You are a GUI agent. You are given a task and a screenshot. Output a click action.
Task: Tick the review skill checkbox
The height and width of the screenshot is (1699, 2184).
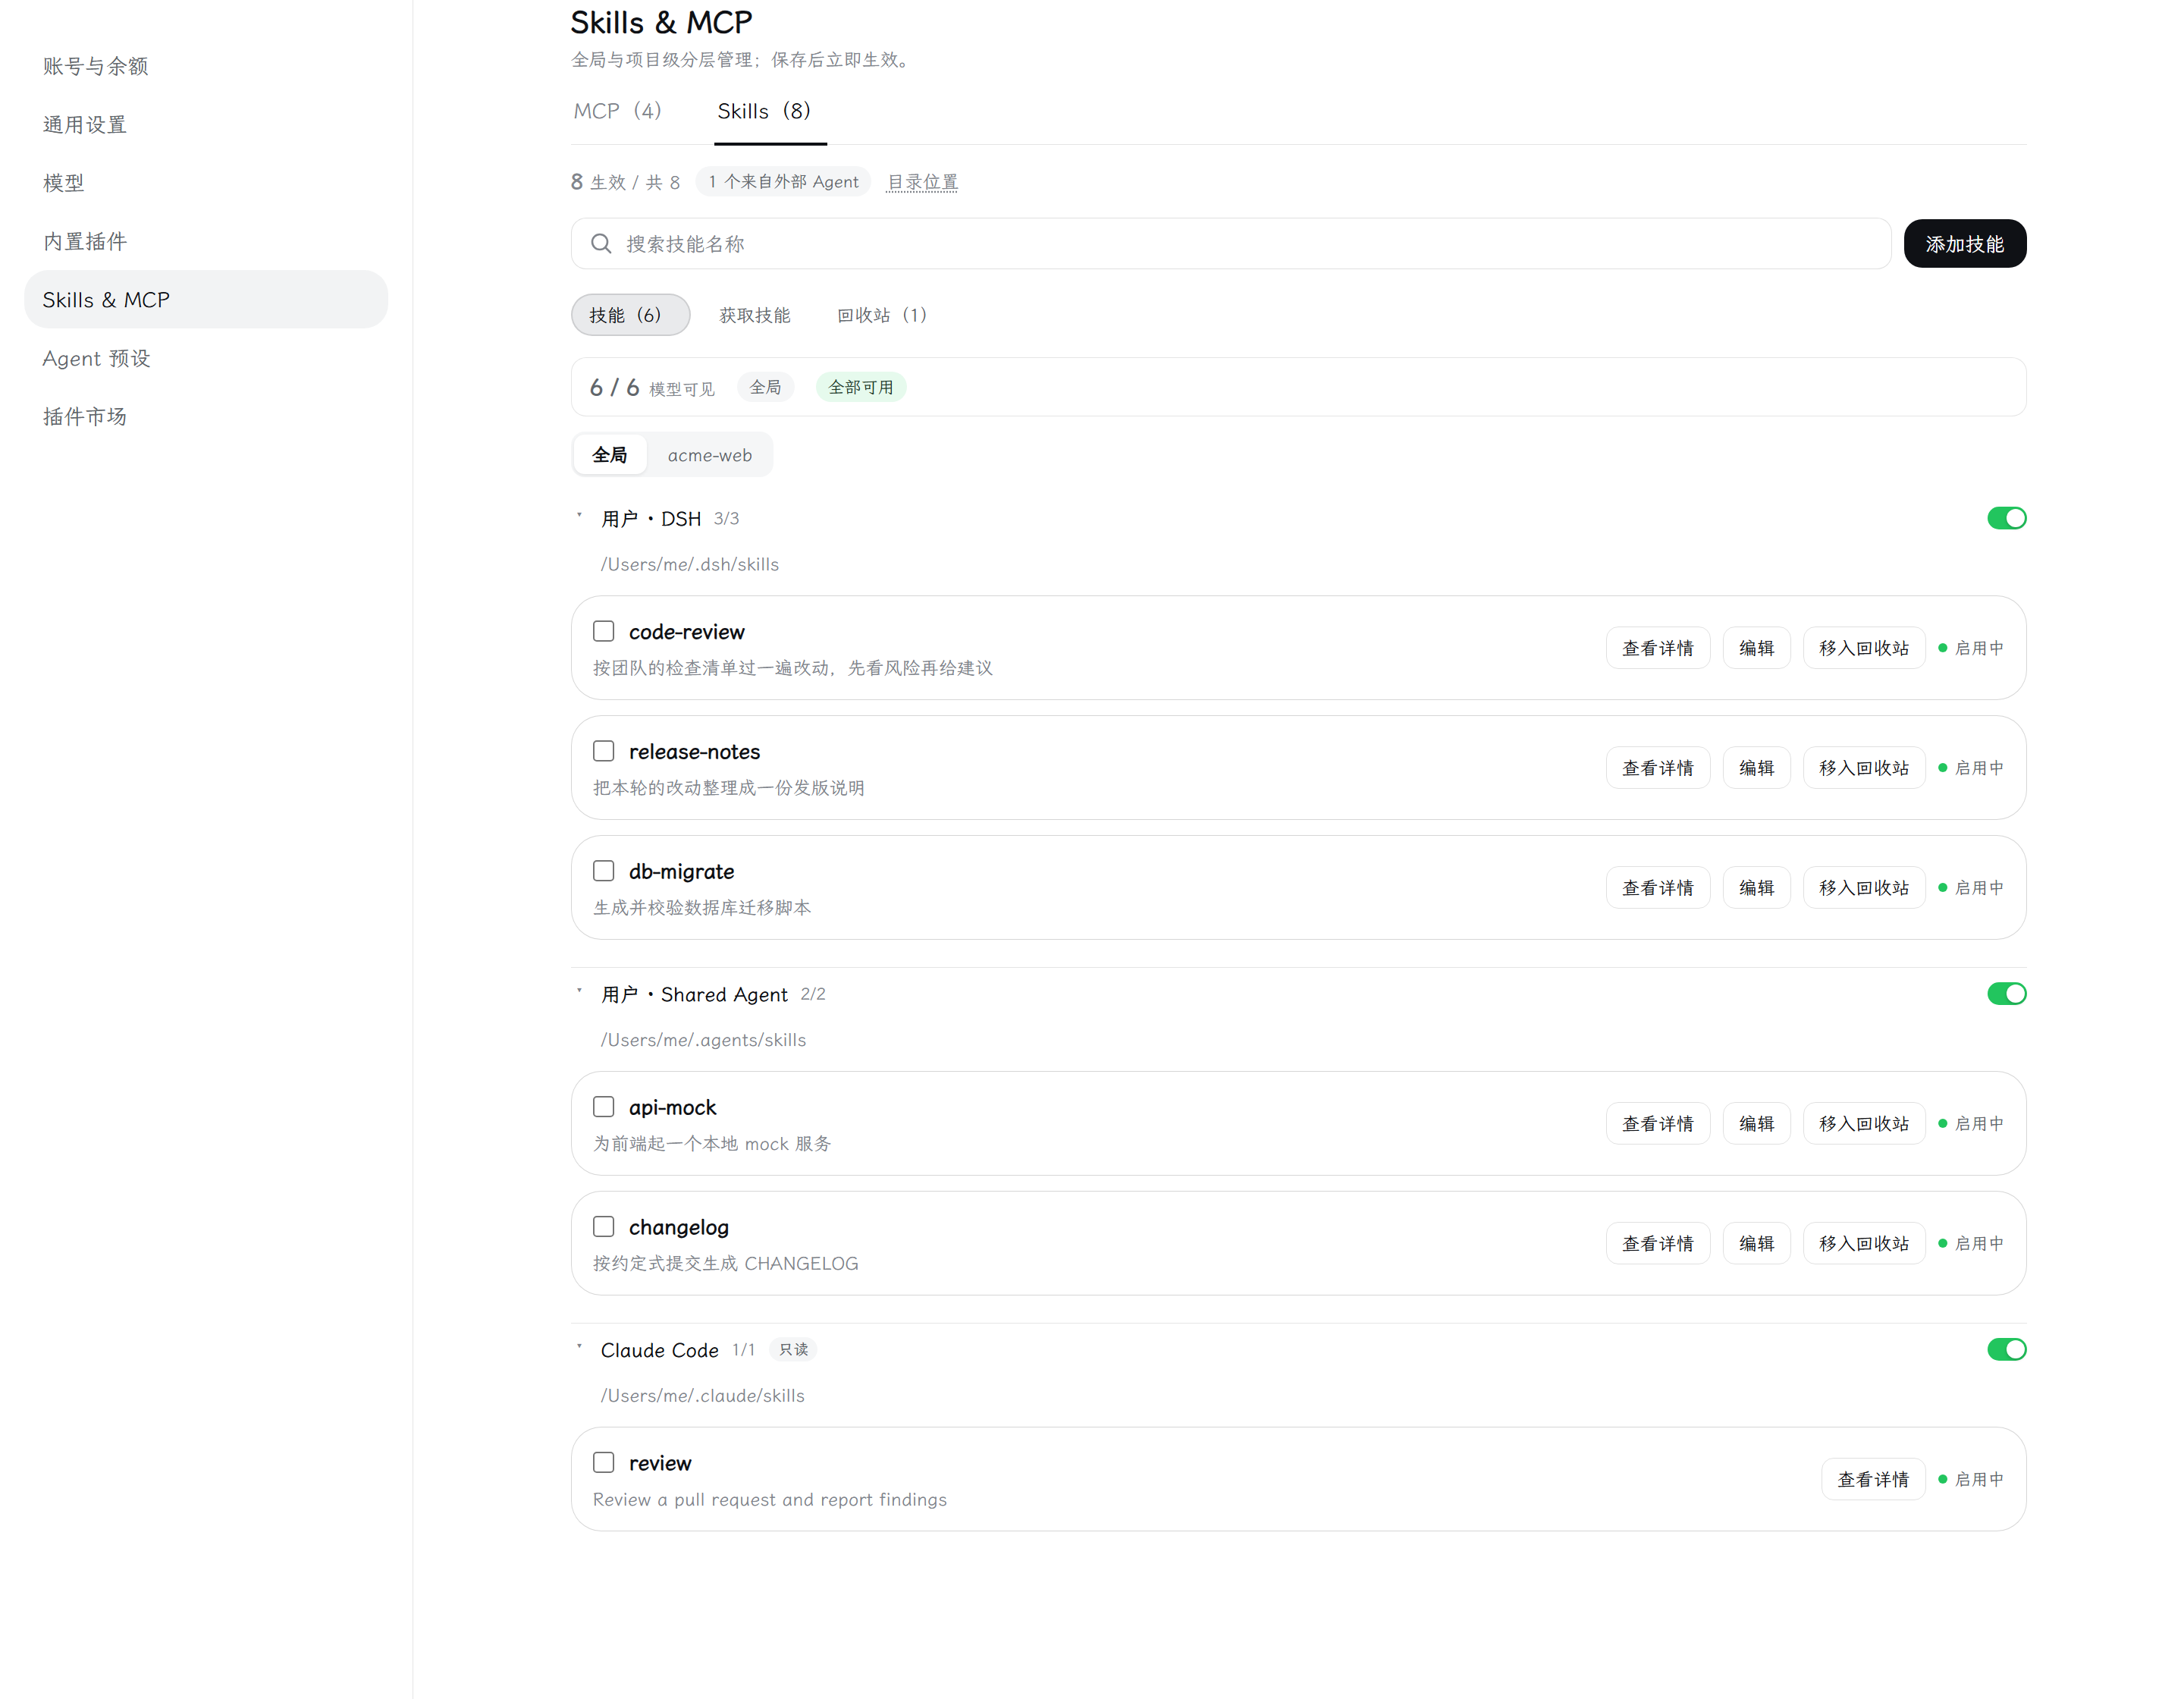[x=603, y=1463]
